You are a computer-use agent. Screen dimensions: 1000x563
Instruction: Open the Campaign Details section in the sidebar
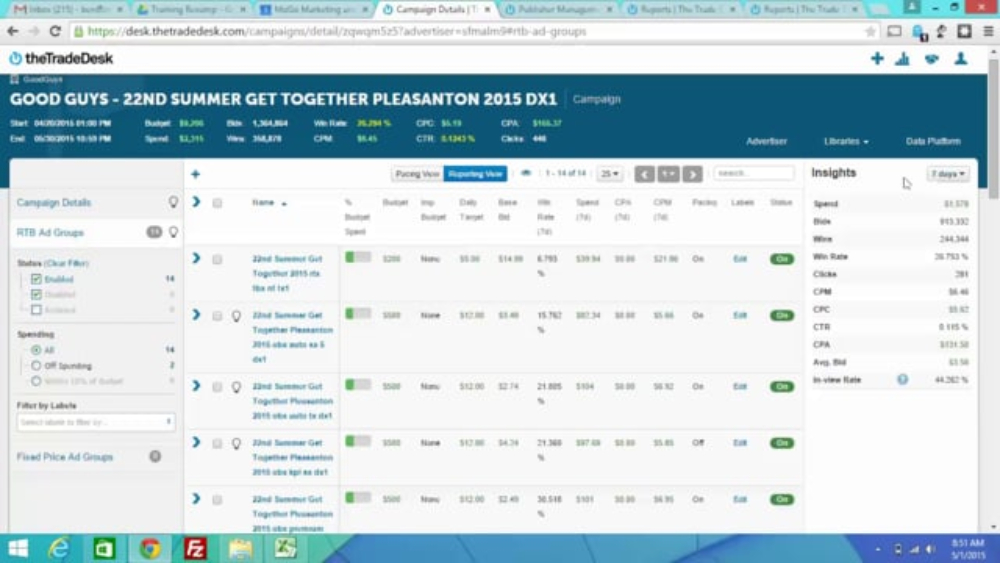click(x=54, y=202)
